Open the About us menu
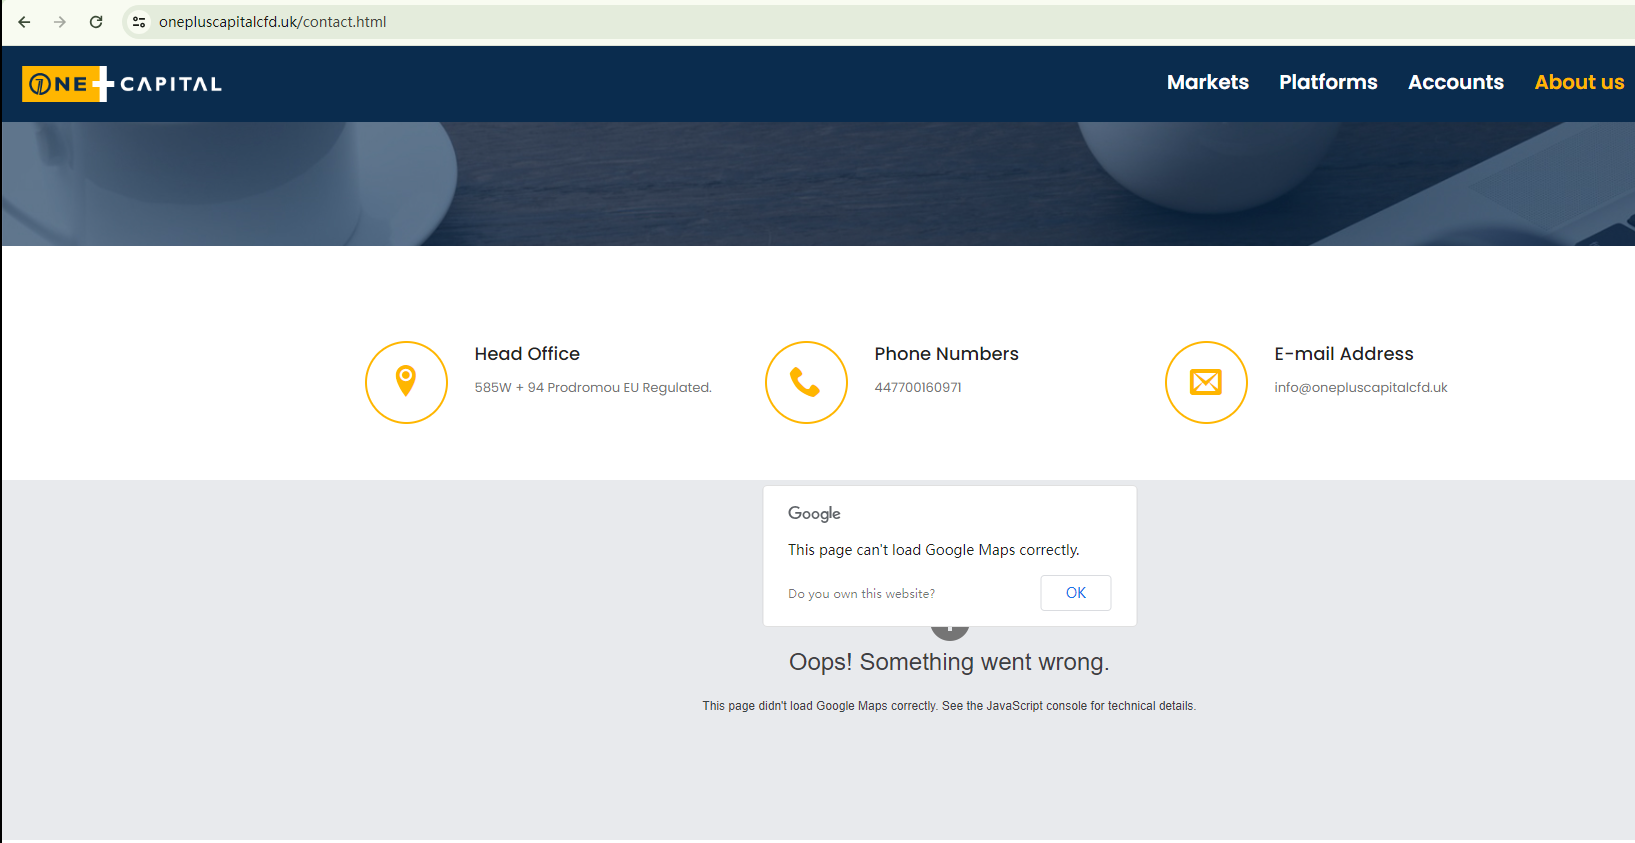 point(1579,83)
